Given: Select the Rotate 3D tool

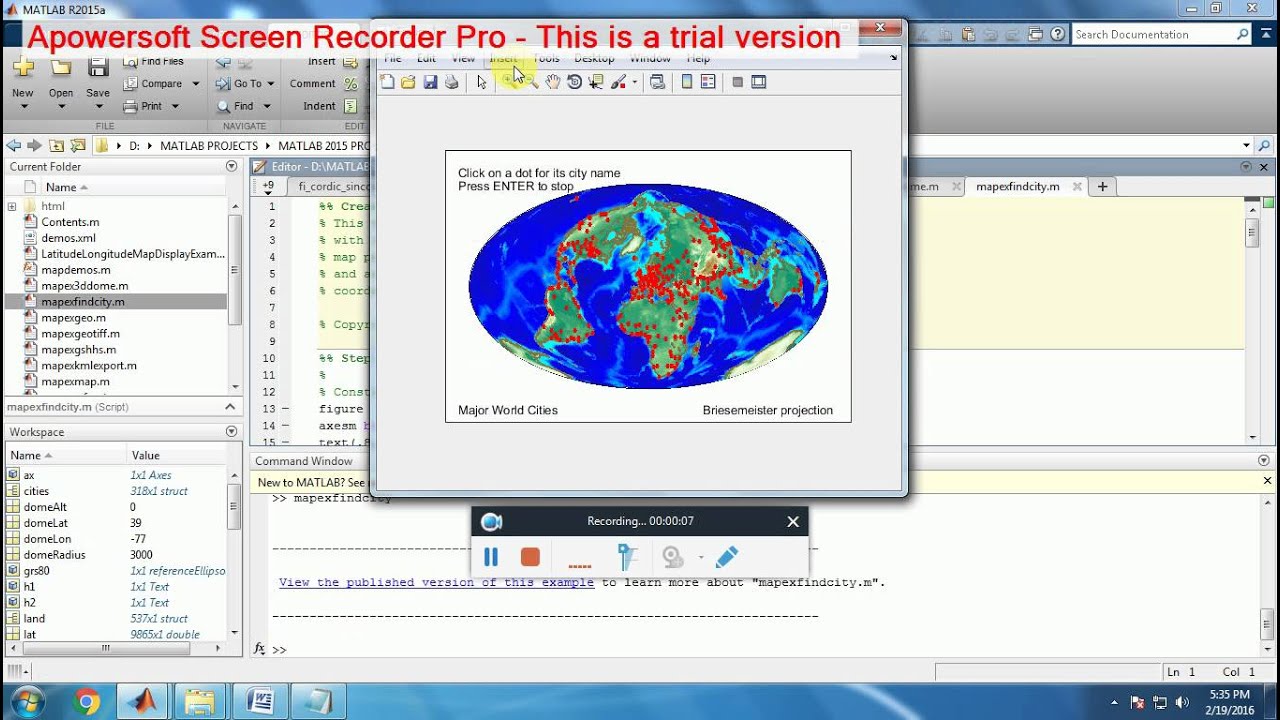Looking at the screenshot, I should [575, 82].
